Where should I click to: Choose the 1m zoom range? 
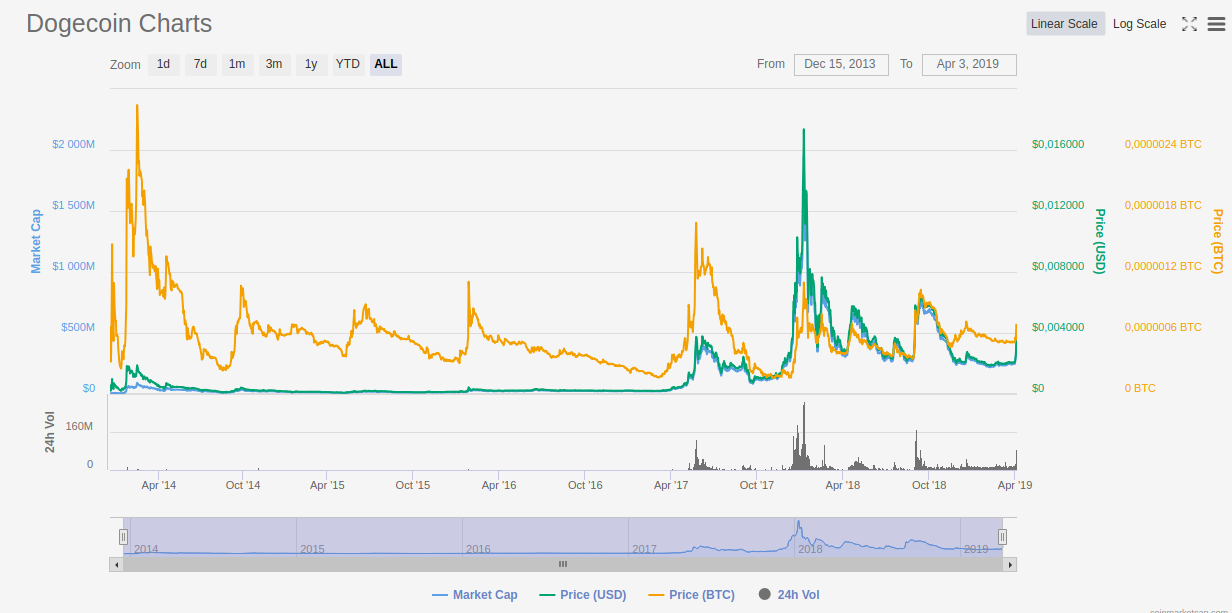[x=237, y=64]
